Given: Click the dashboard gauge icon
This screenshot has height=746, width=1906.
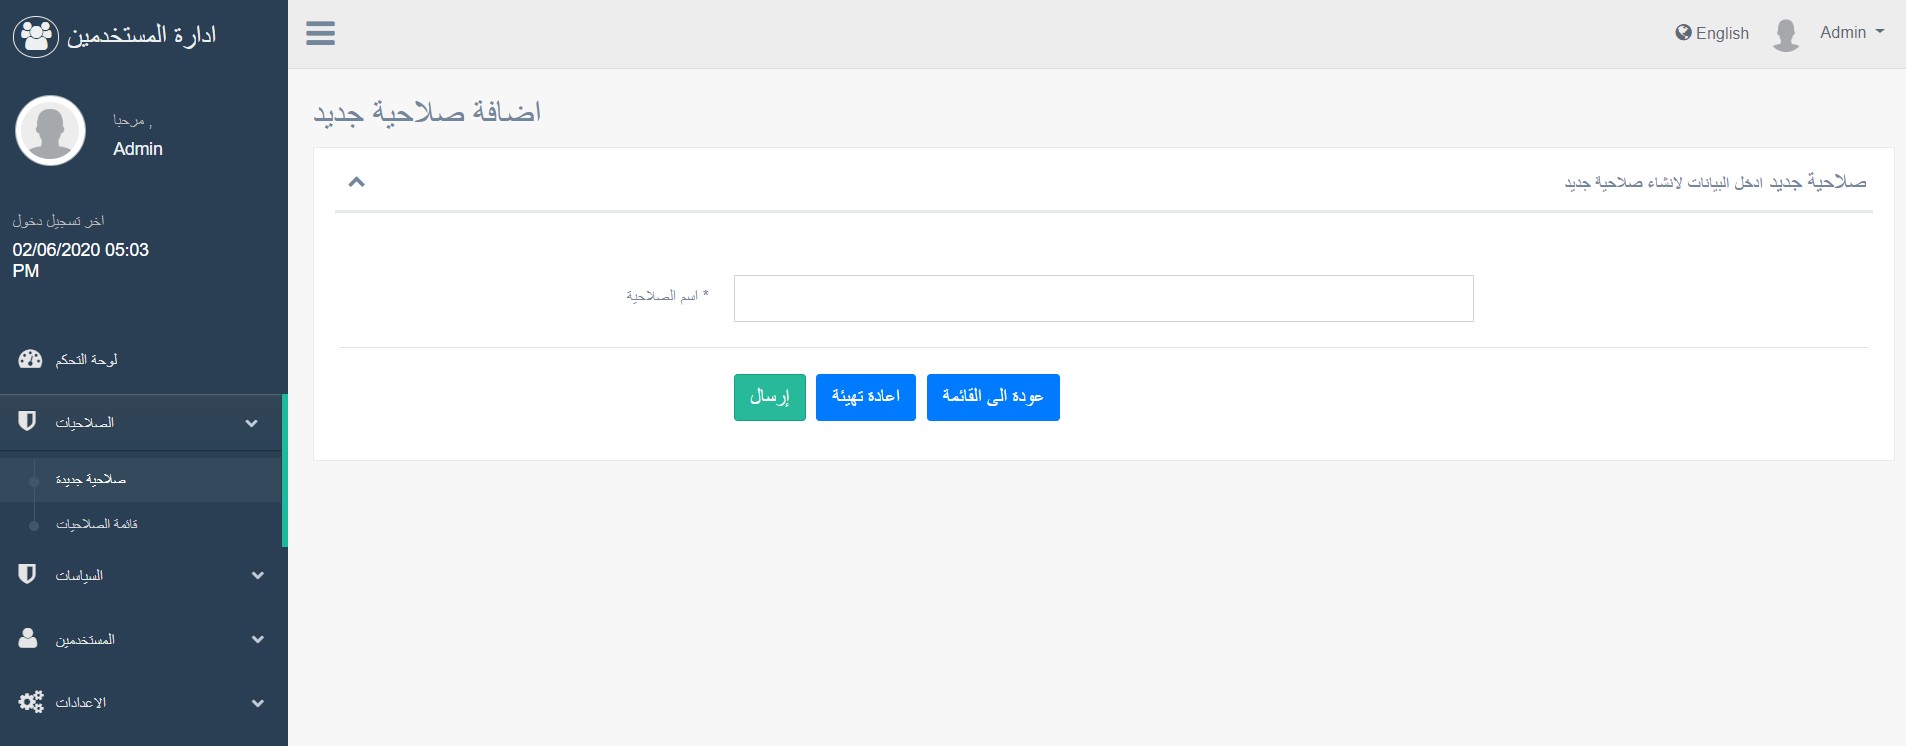Looking at the screenshot, I should pos(31,359).
